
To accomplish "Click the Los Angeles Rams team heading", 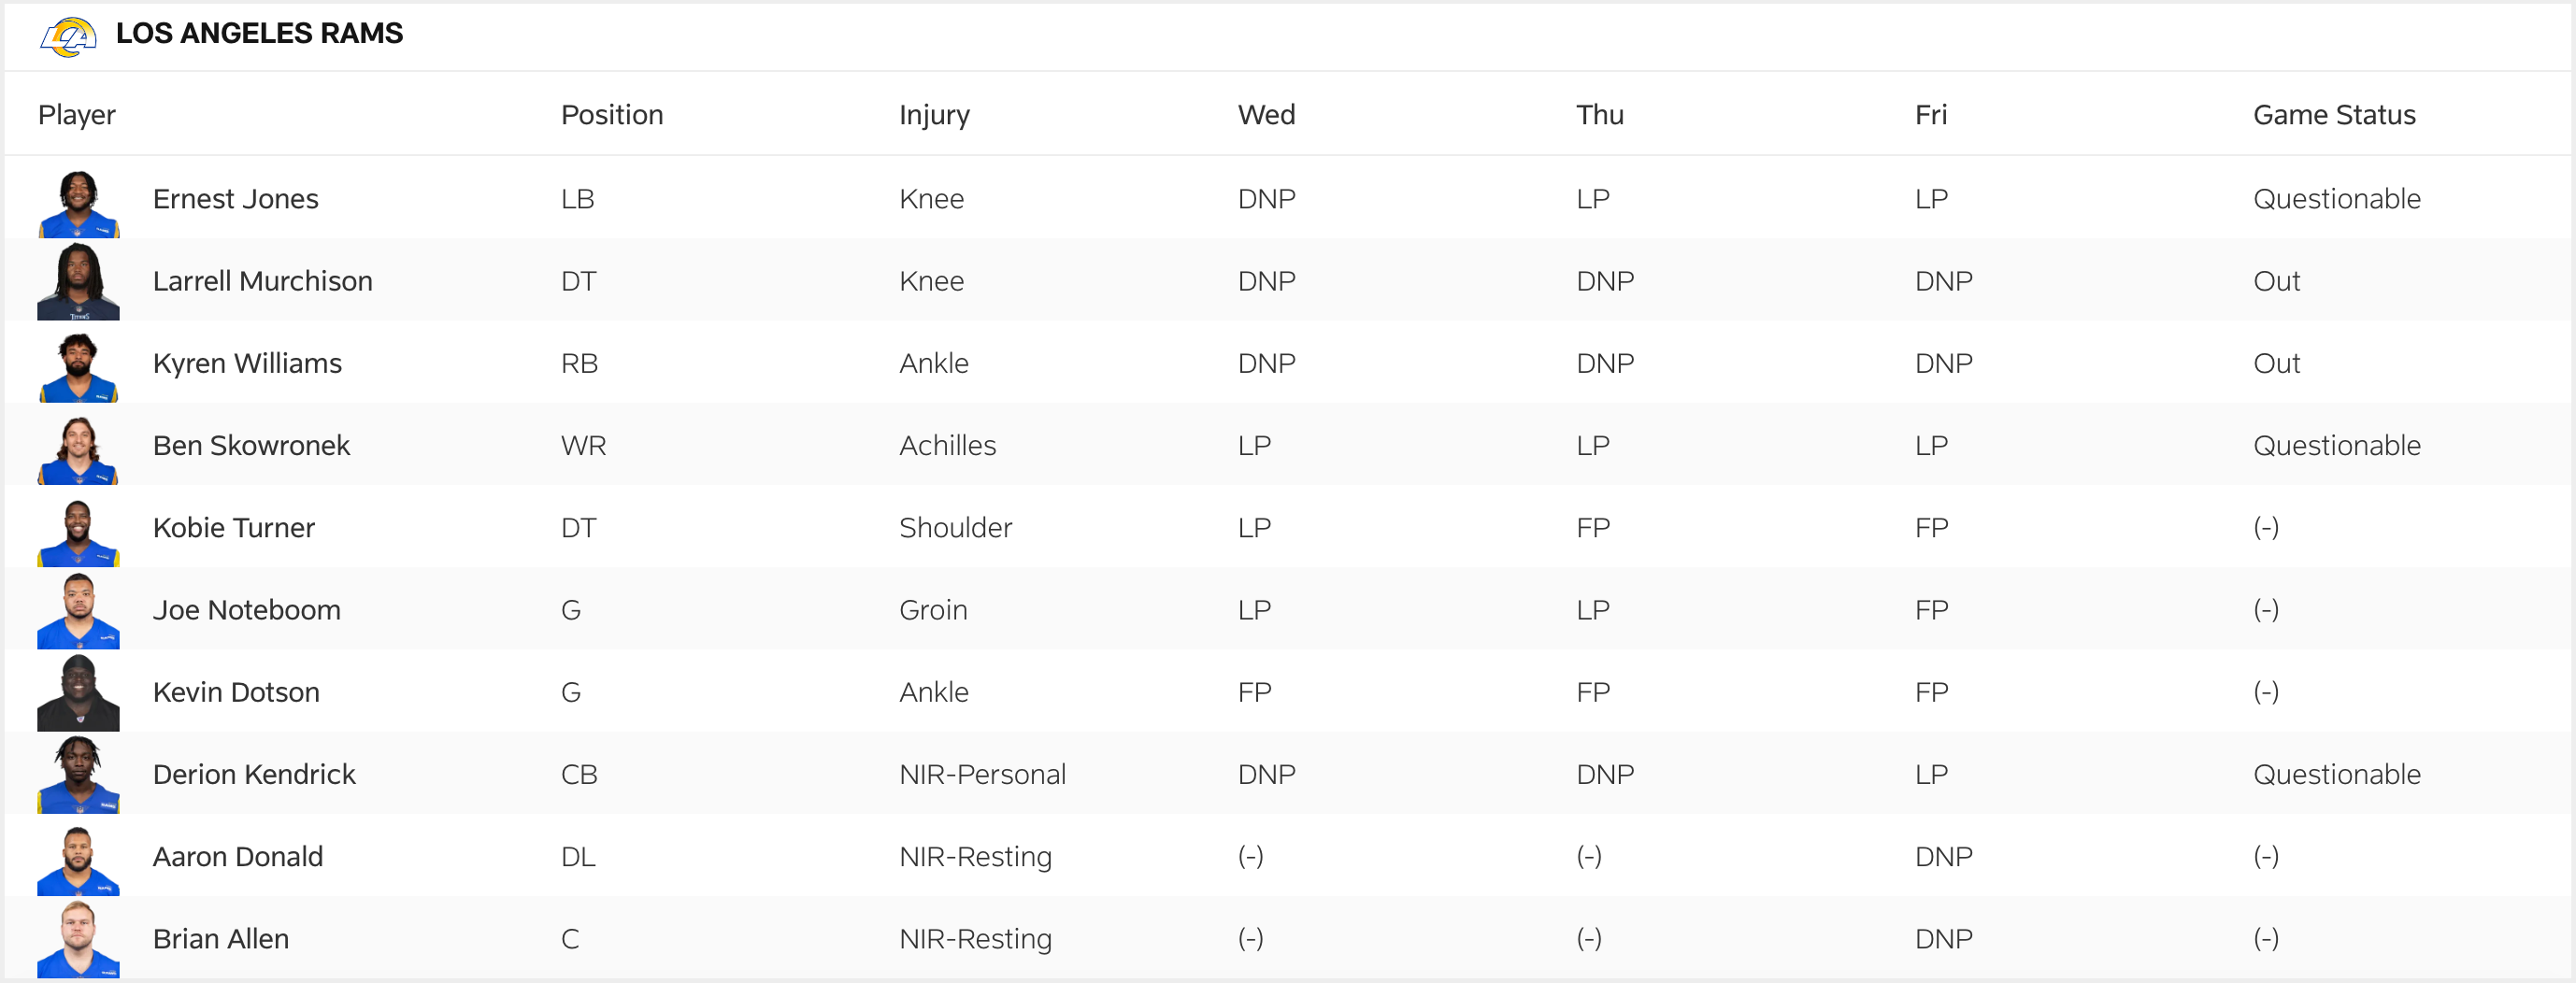I will click(259, 33).
